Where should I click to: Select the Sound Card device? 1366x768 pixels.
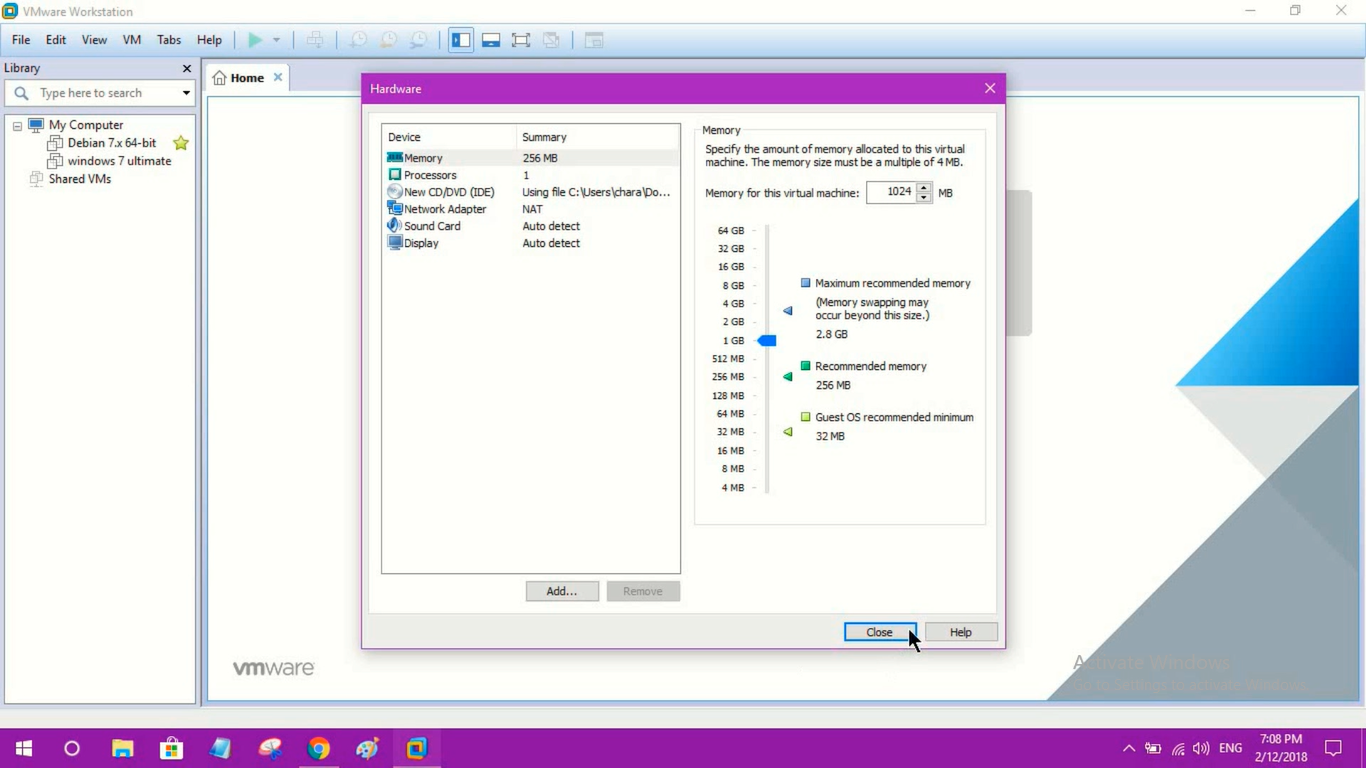click(430, 225)
